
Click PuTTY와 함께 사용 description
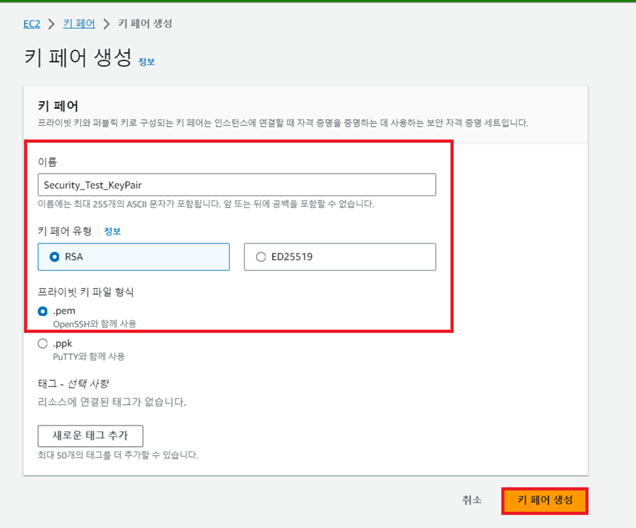(x=89, y=356)
